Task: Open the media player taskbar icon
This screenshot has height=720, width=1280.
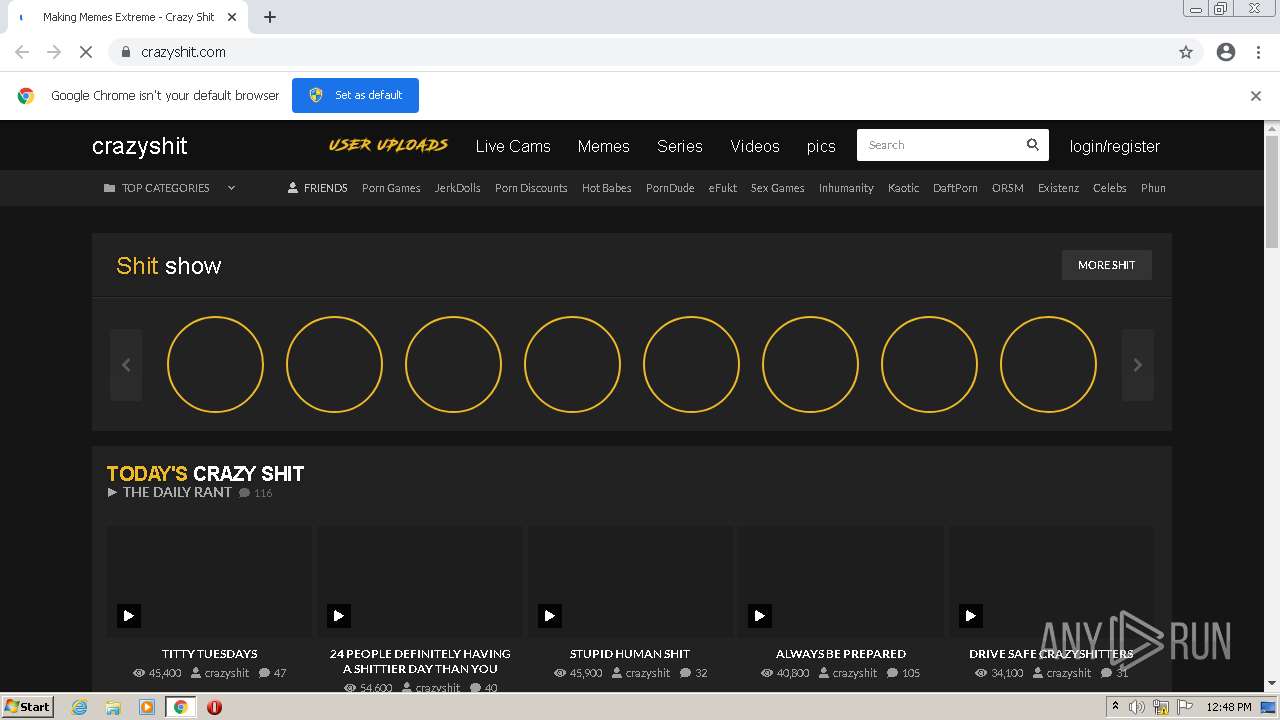Action: tap(147, 707)
